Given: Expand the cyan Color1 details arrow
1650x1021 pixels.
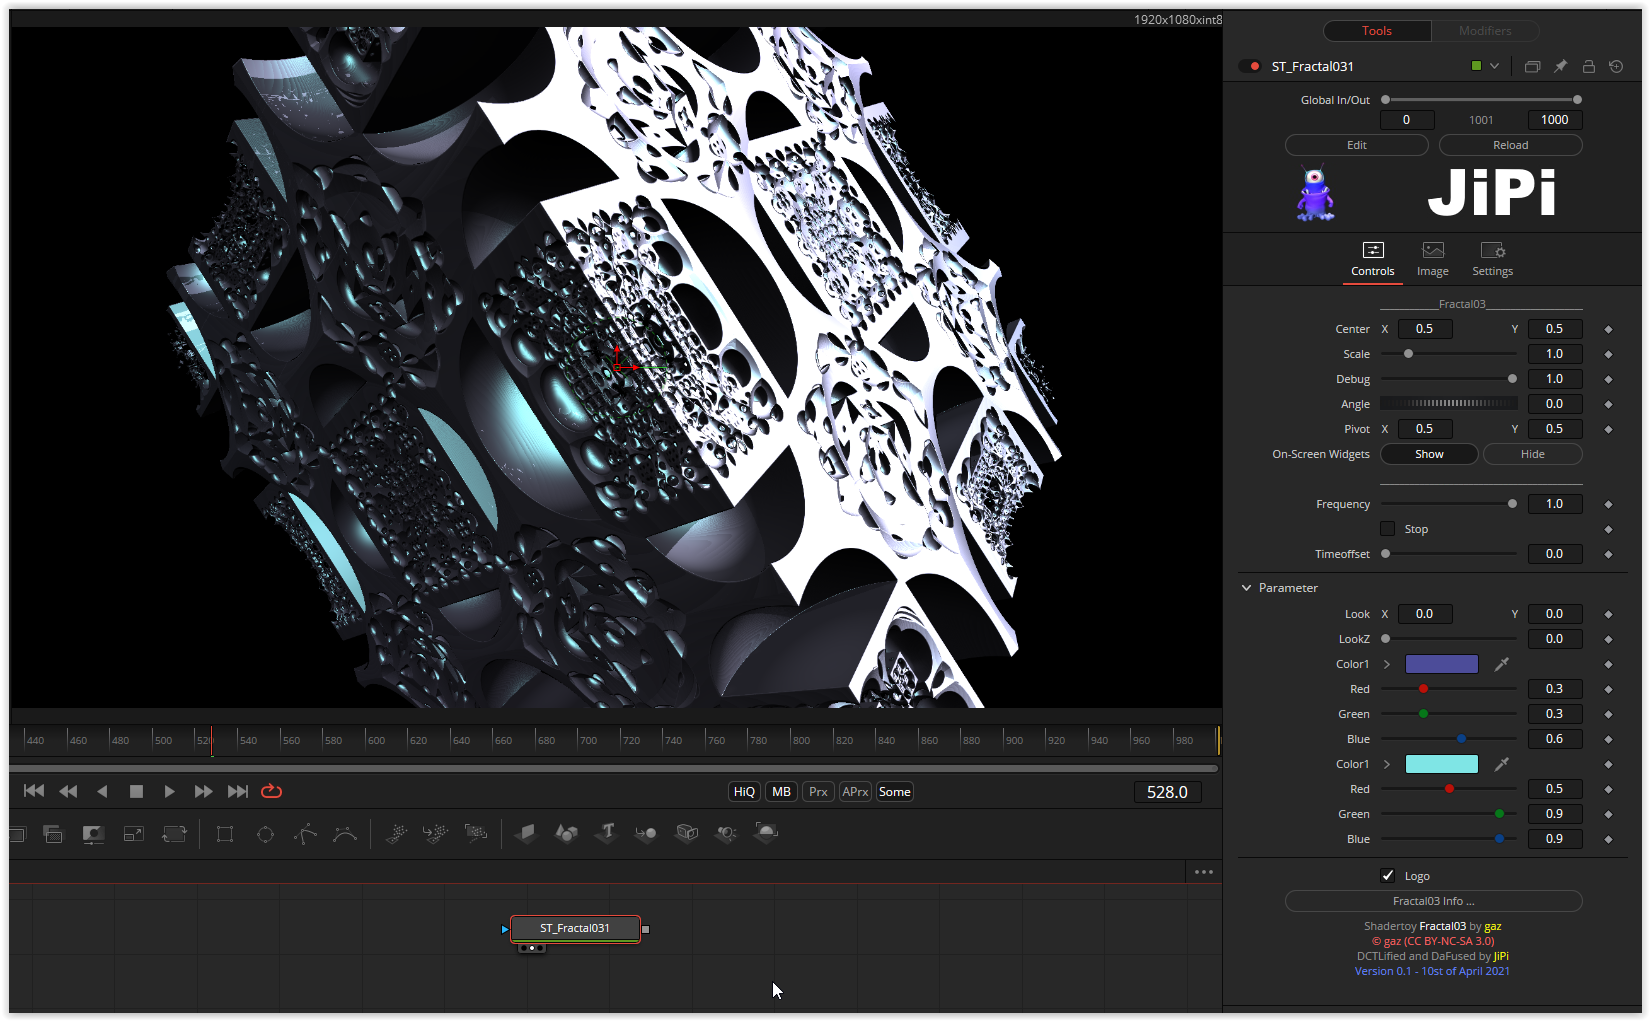Looking at the screenshot, I should click(x=1387, y=764).
